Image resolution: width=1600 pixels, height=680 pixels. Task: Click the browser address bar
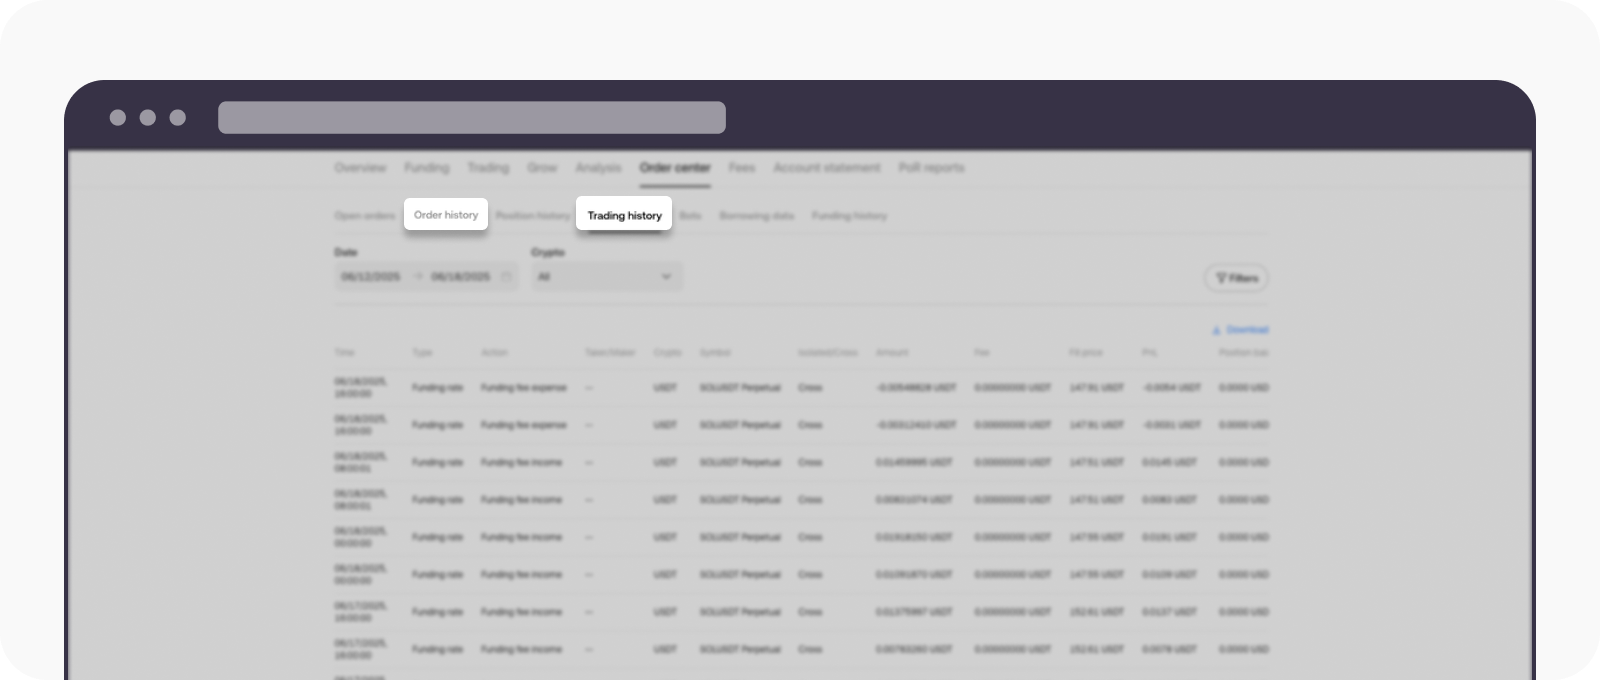pyautogui.click(x=472, y=117)
